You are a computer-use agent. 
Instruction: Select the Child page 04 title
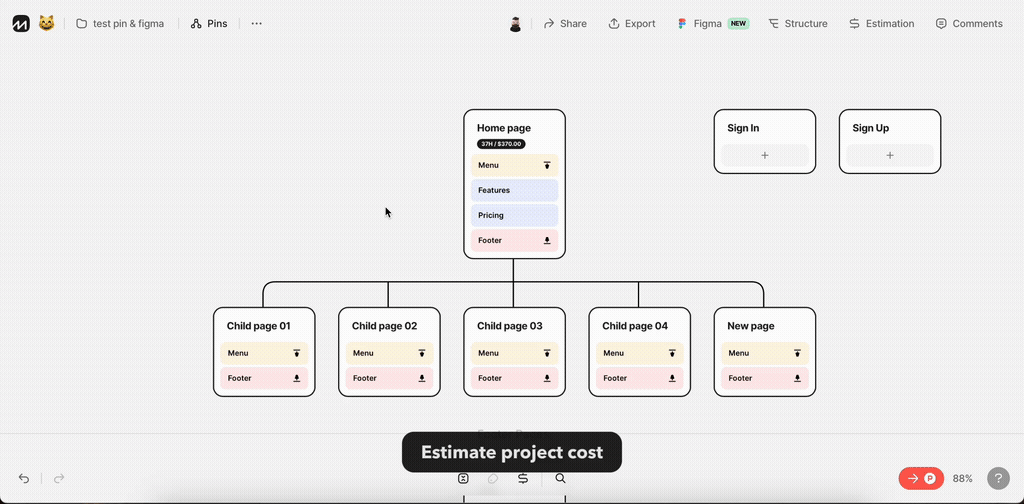tap(635, 326)
